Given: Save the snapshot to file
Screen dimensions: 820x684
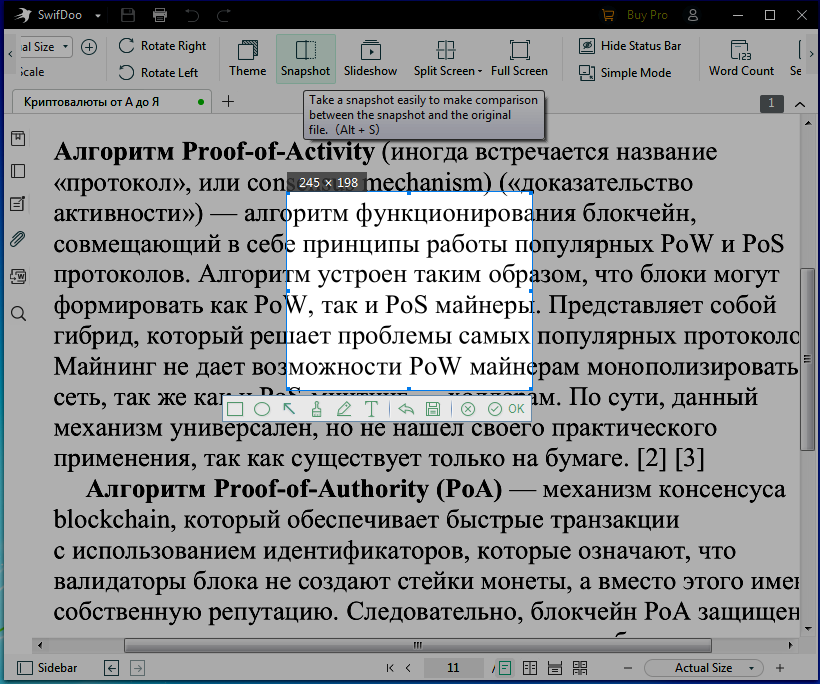Looking at the screenshot, I should [x=433, y=409].
